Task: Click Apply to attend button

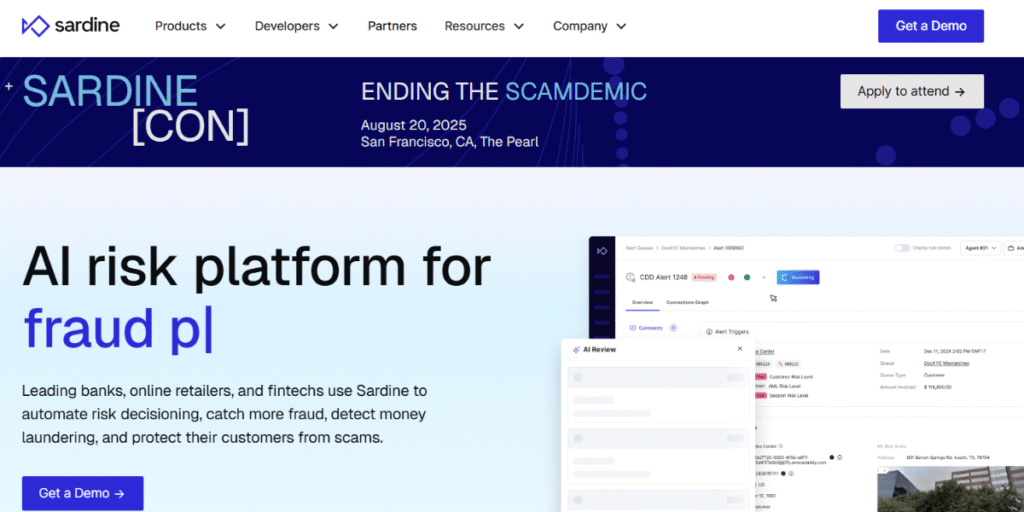Action: (912, 91)
